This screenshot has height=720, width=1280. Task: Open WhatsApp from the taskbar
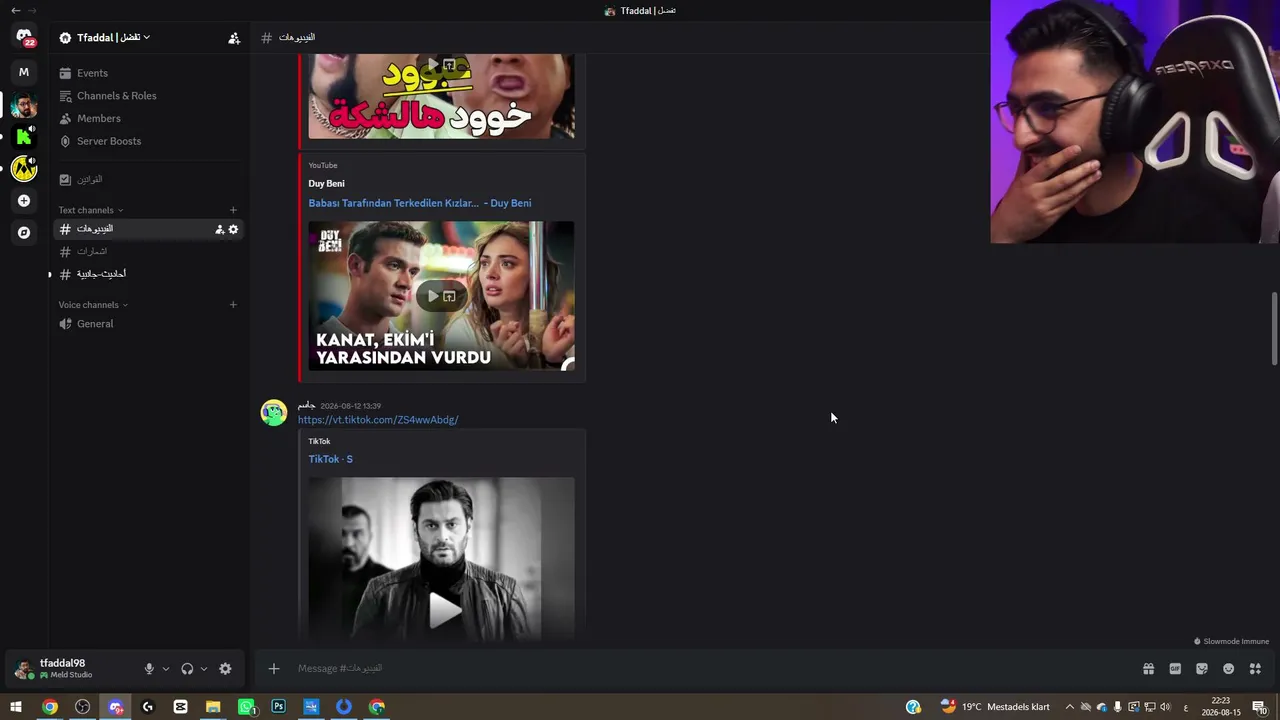point(246,707)
